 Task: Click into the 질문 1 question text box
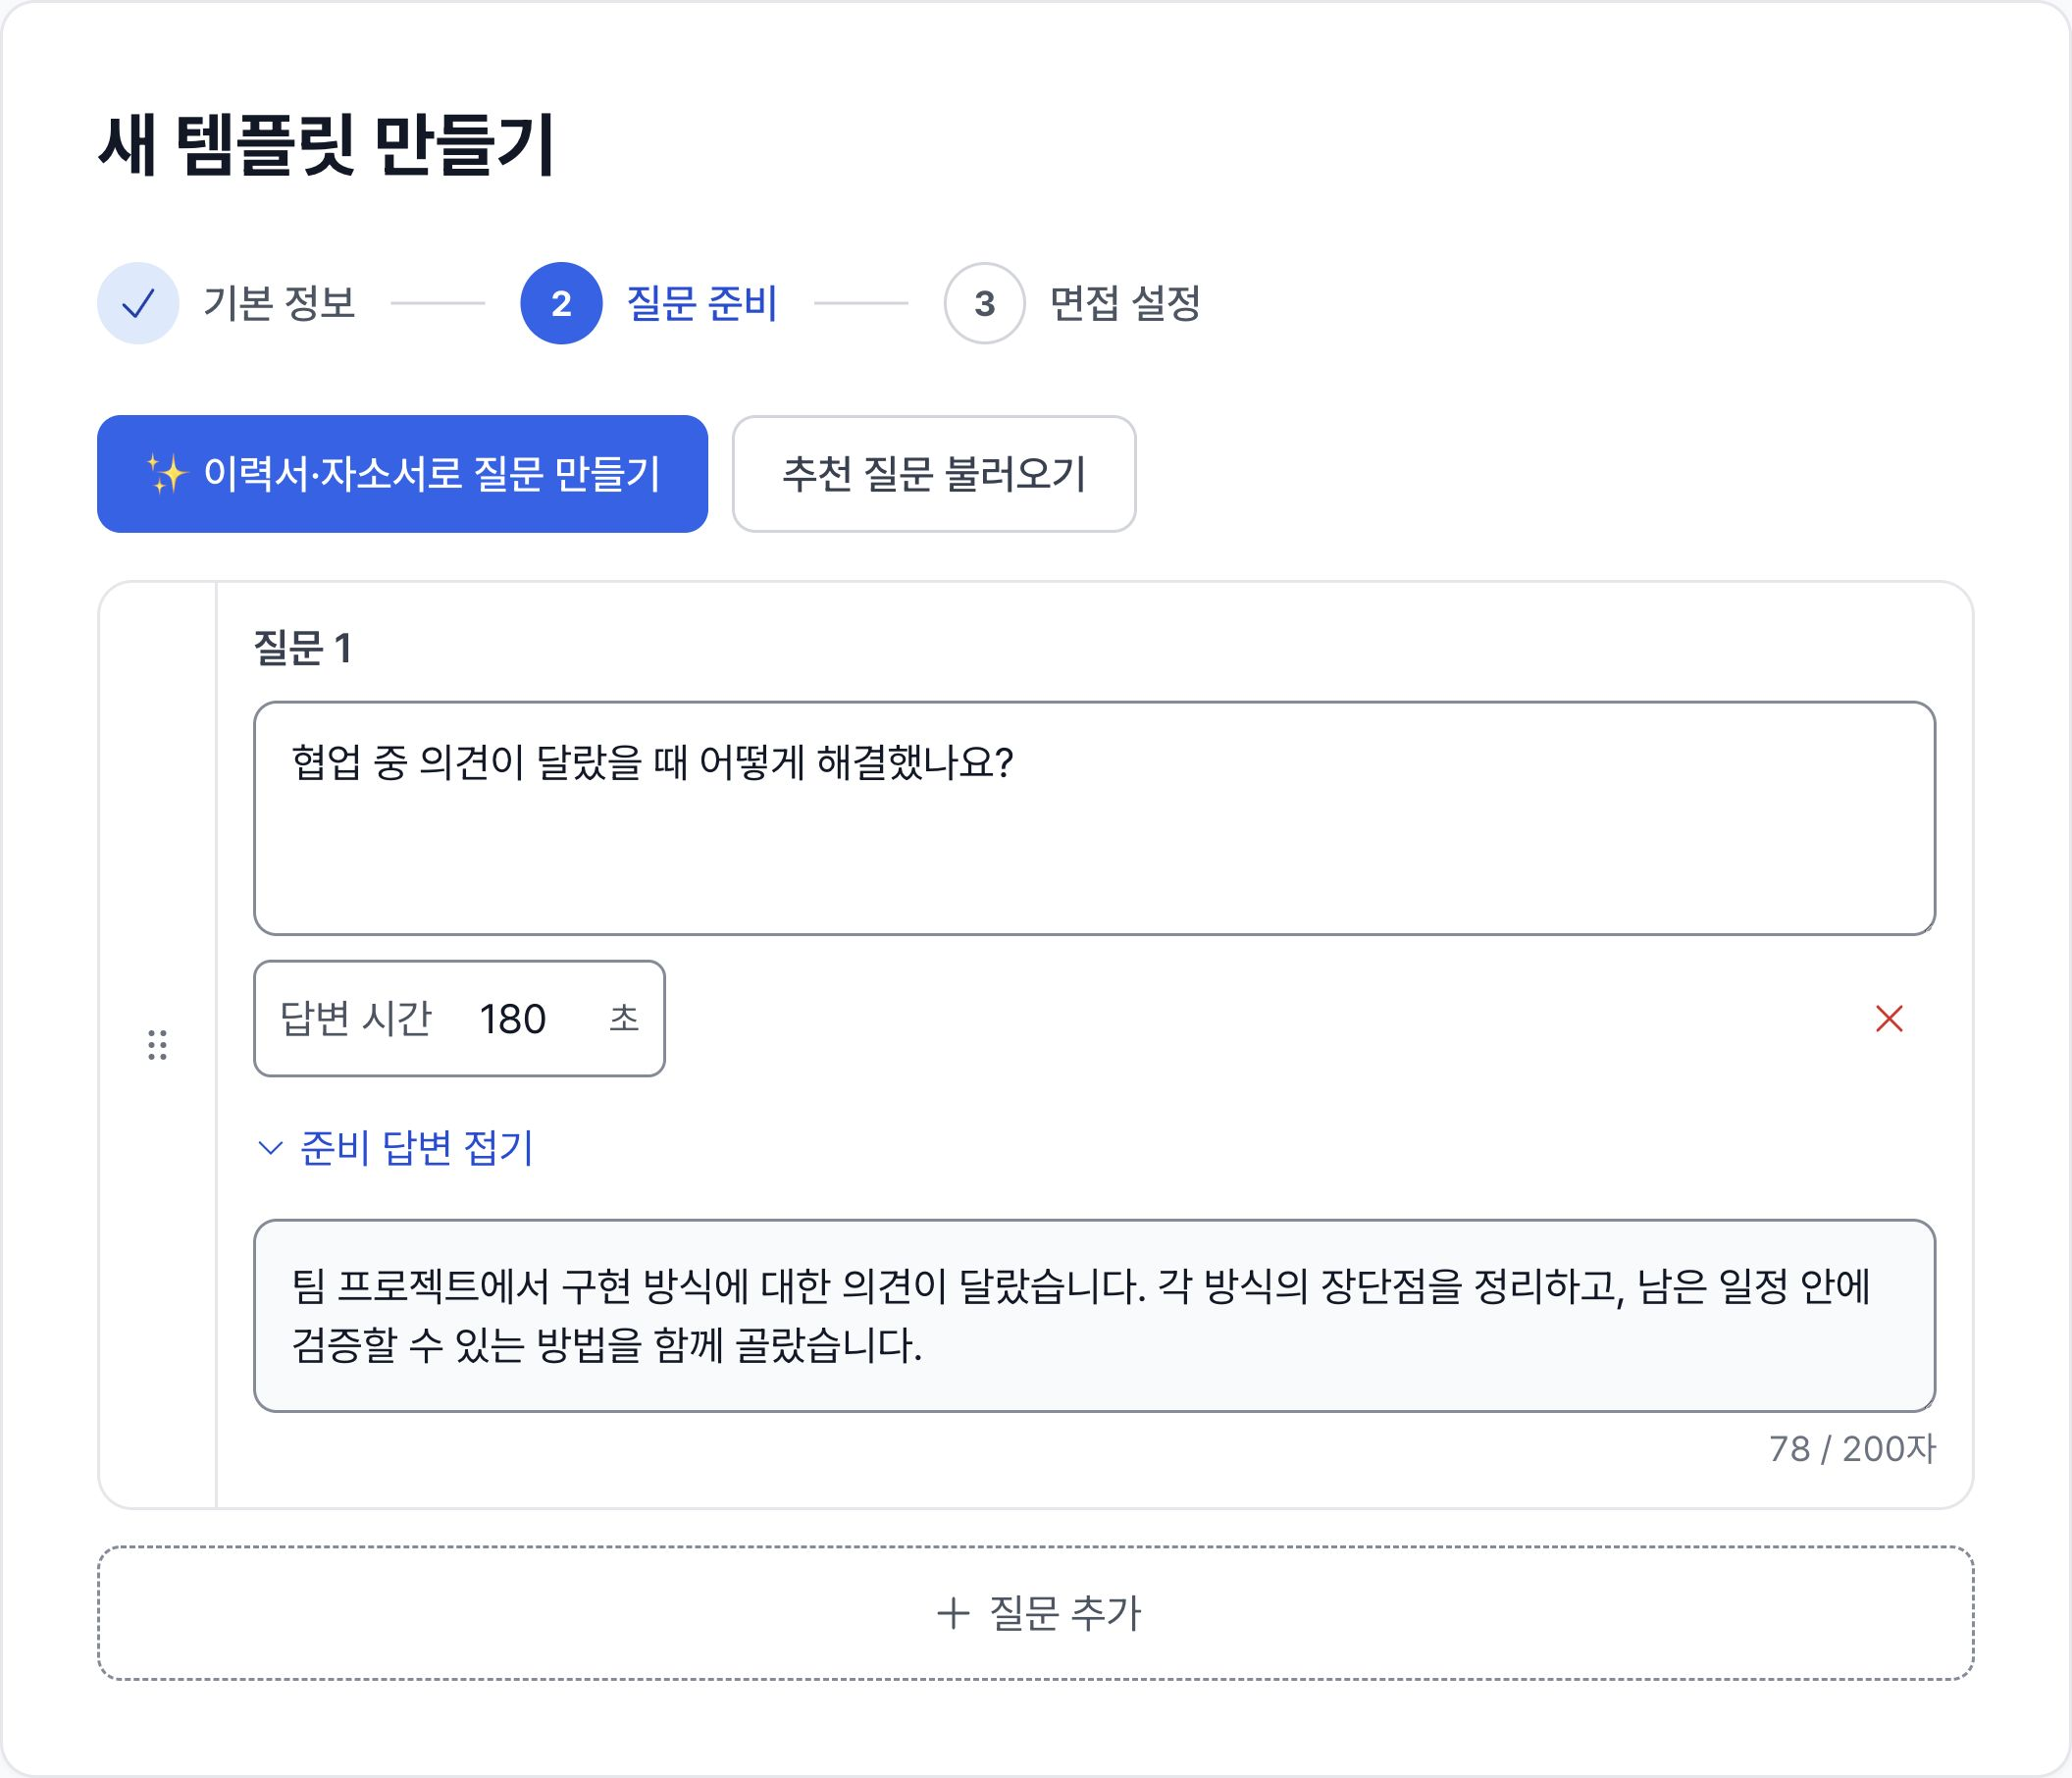[x=1094, y=818]
